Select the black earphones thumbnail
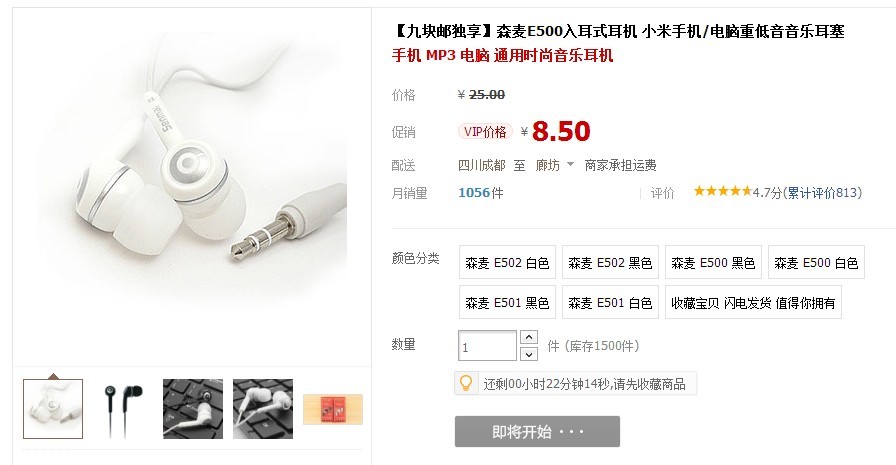 pyautogui.click(x=123, y=409)
